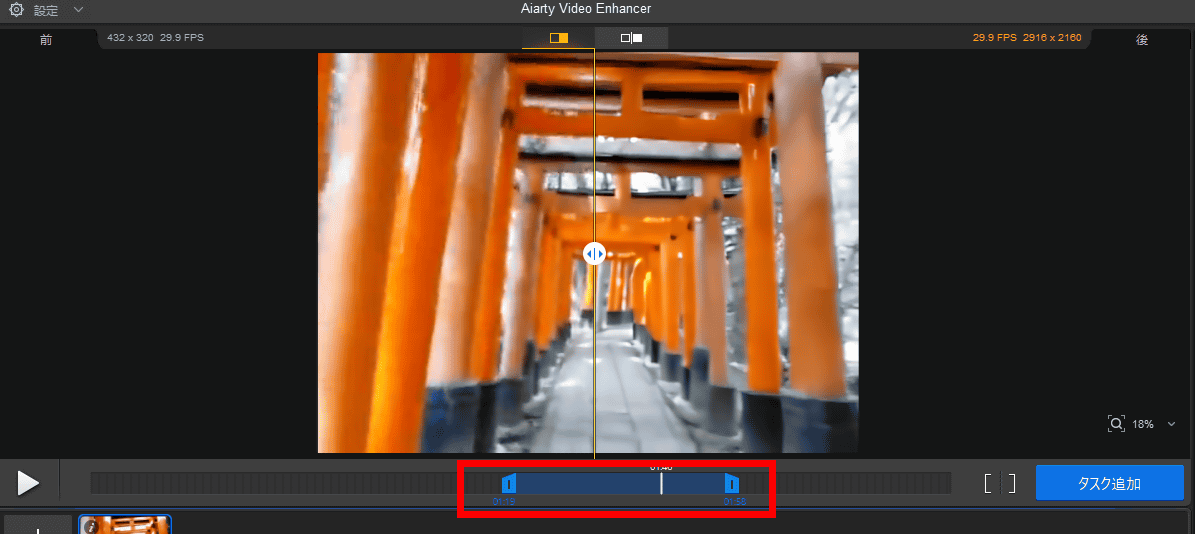Select the side-by-side comparison view mode

631,39
